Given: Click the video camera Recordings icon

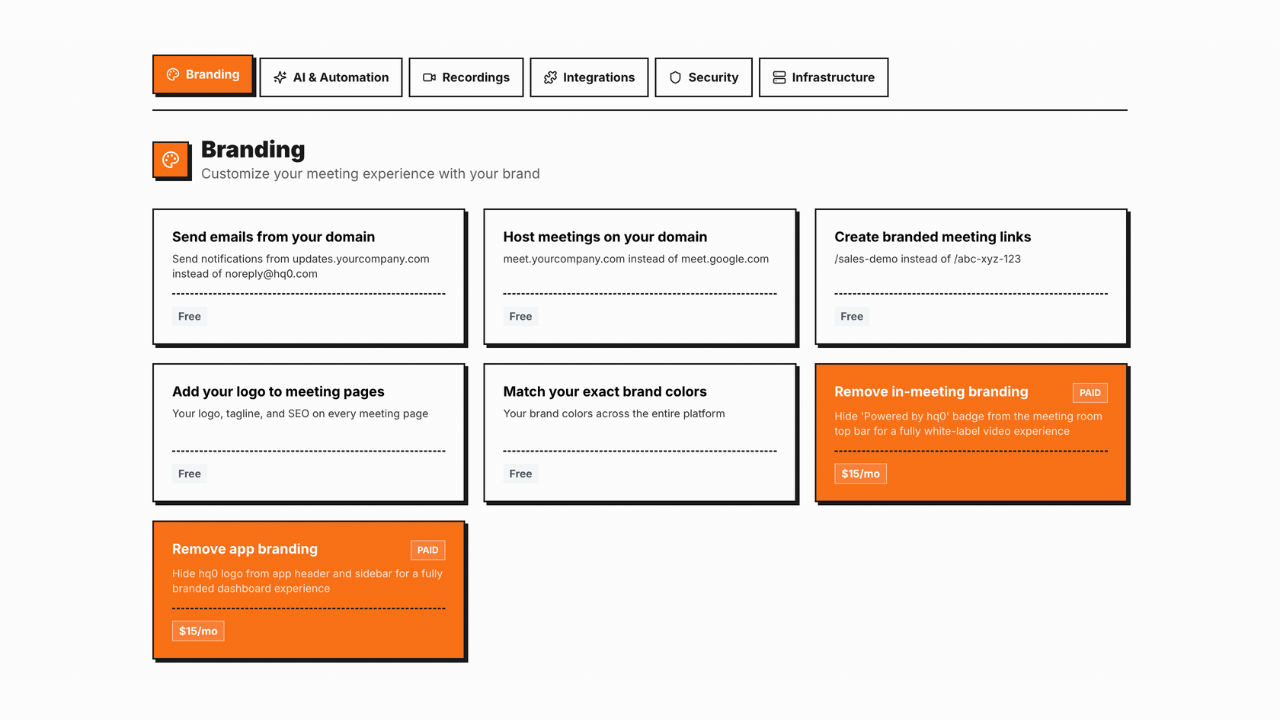Looking at the screenshot, I should click(x=429, y=77).
